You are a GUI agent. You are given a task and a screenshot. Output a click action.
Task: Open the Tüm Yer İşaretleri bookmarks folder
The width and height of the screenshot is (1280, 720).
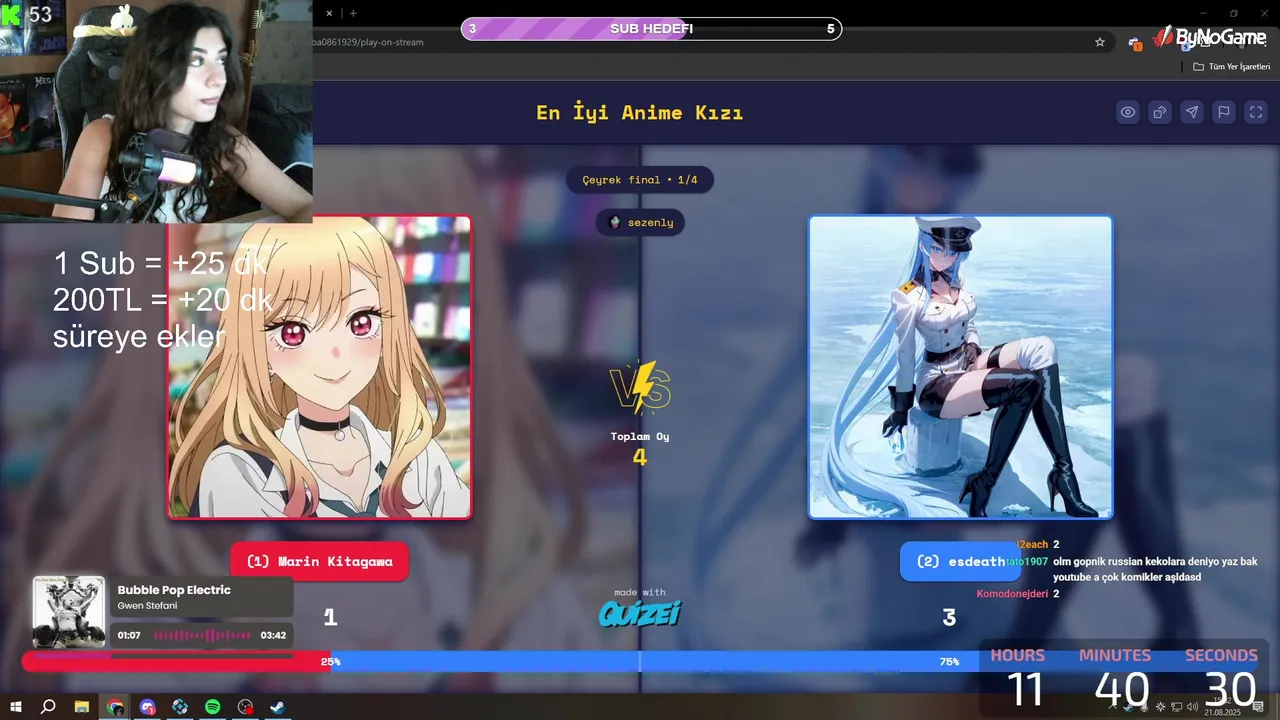click(x=1231, y=66)
